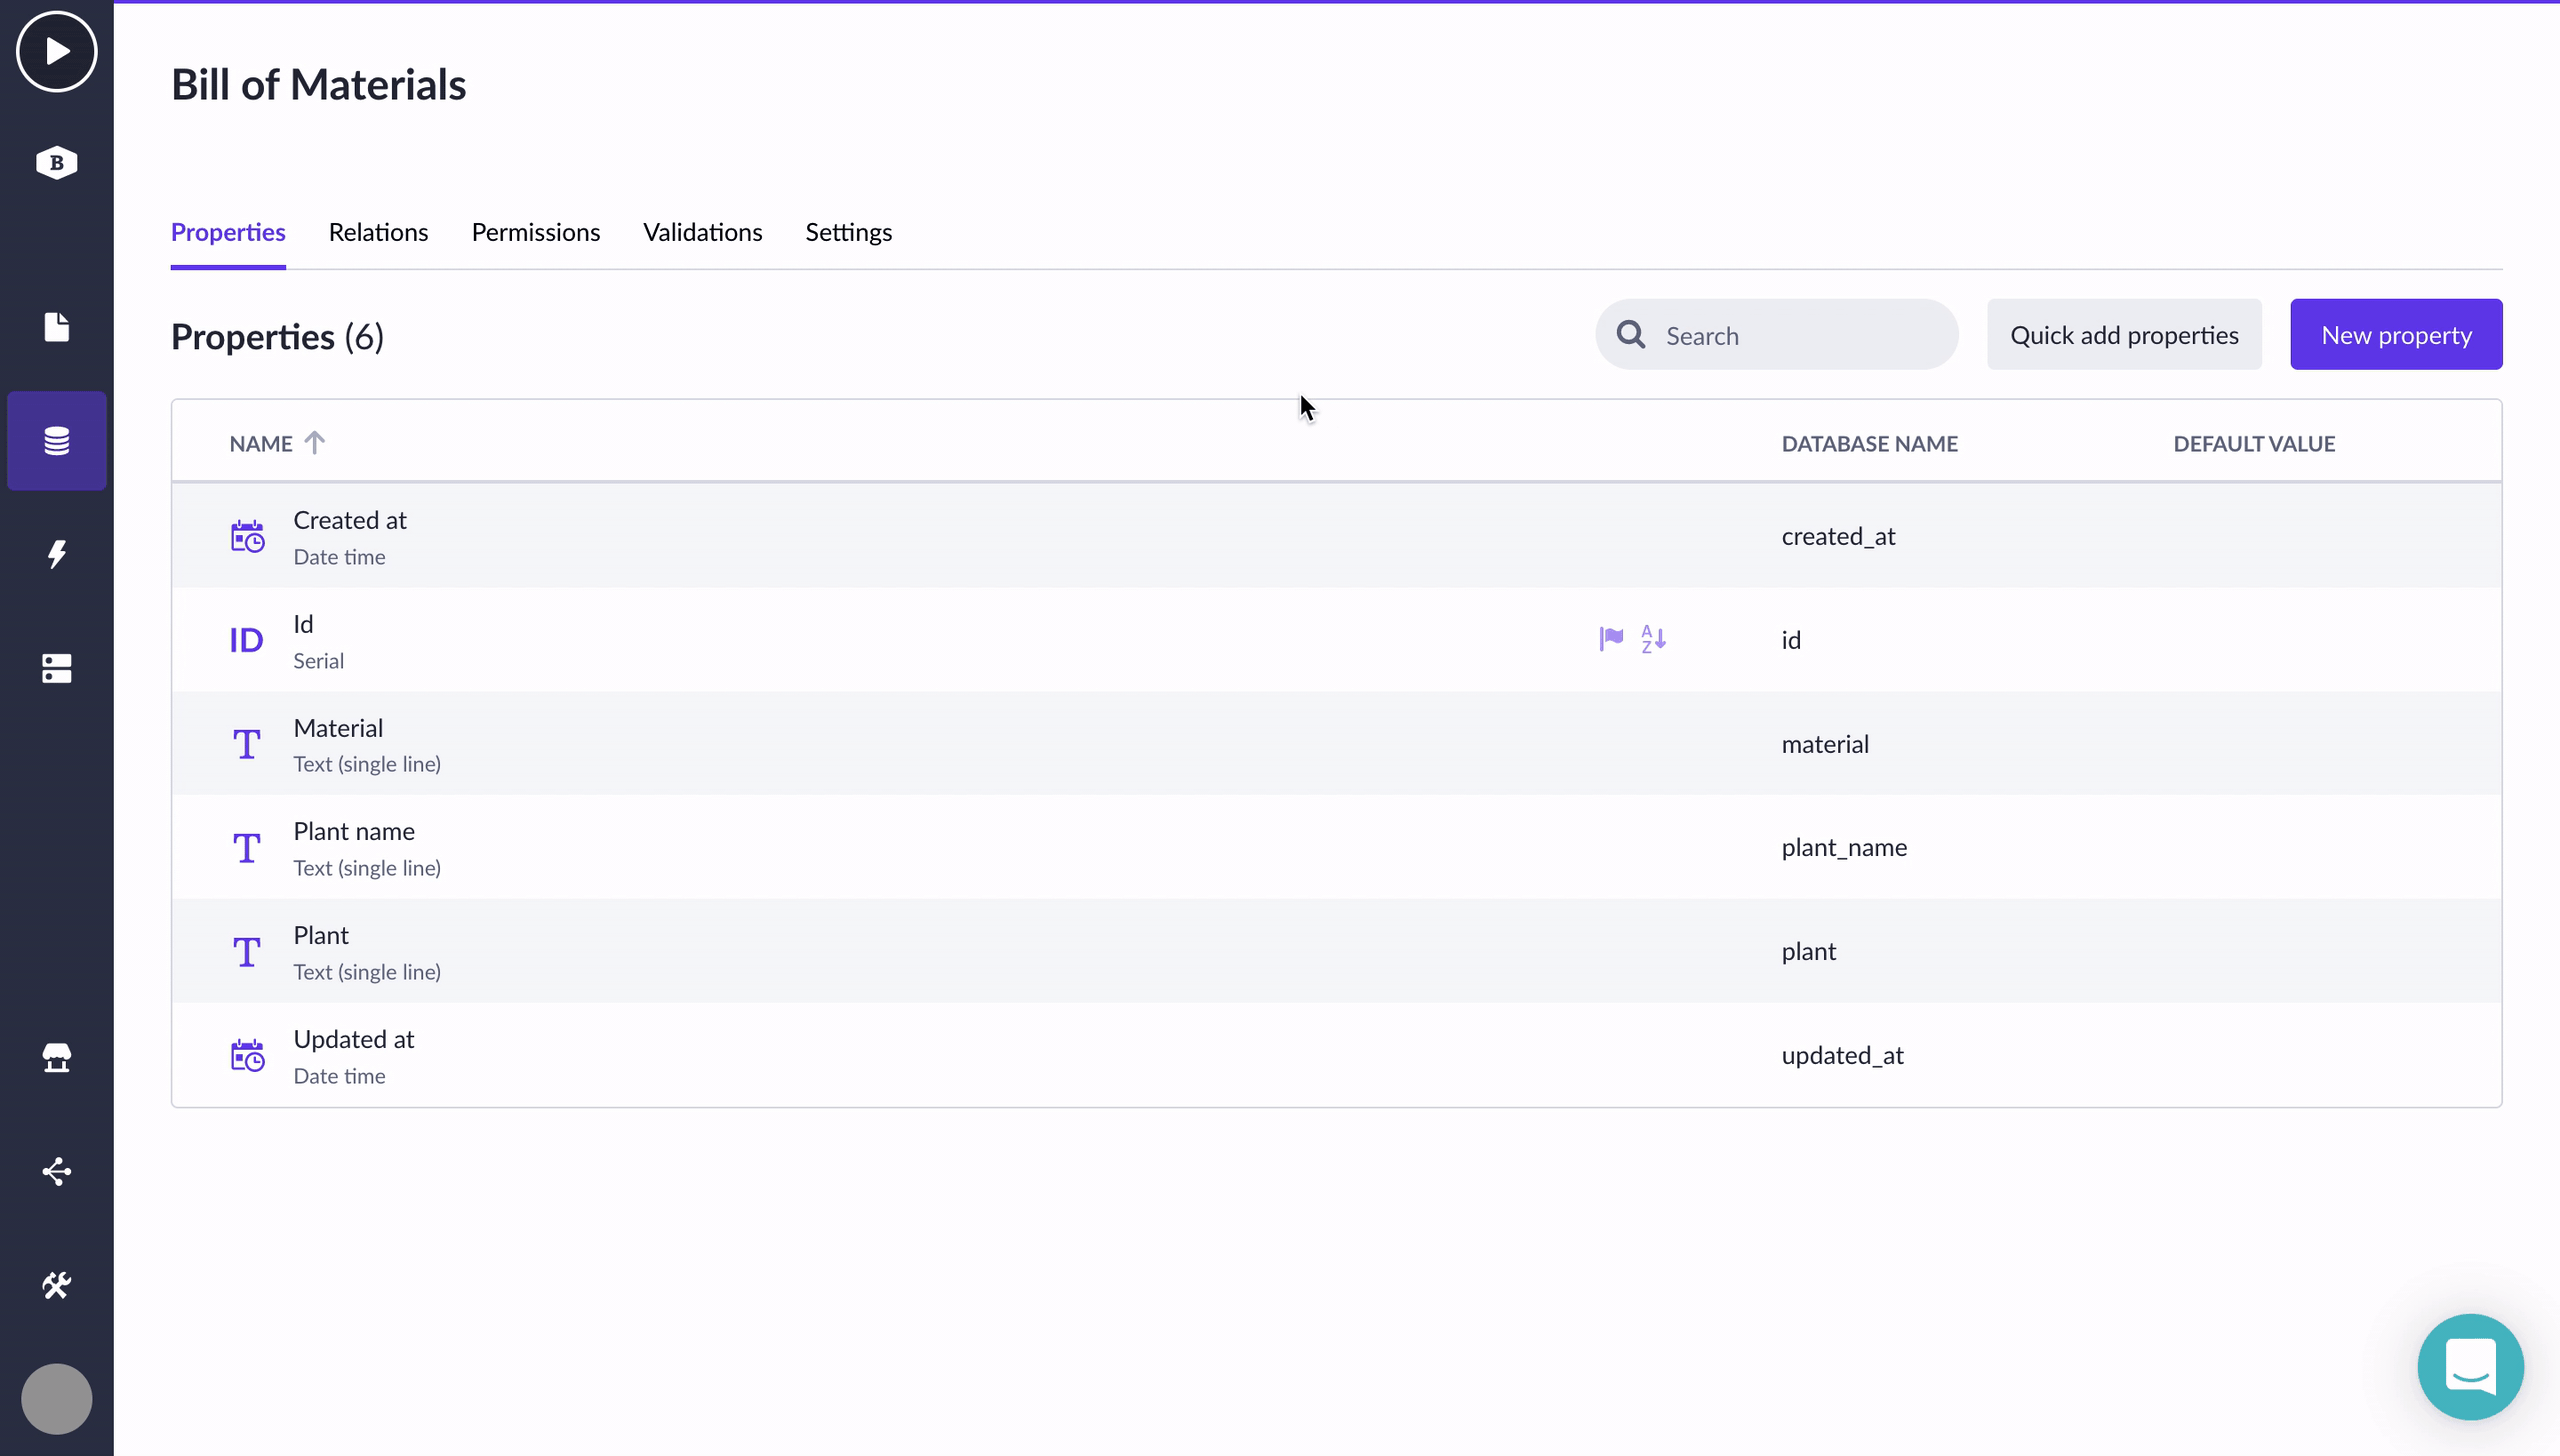
Task: Click the created_at database name cell
Action: pyautogui.click(x=1838, y=537)
